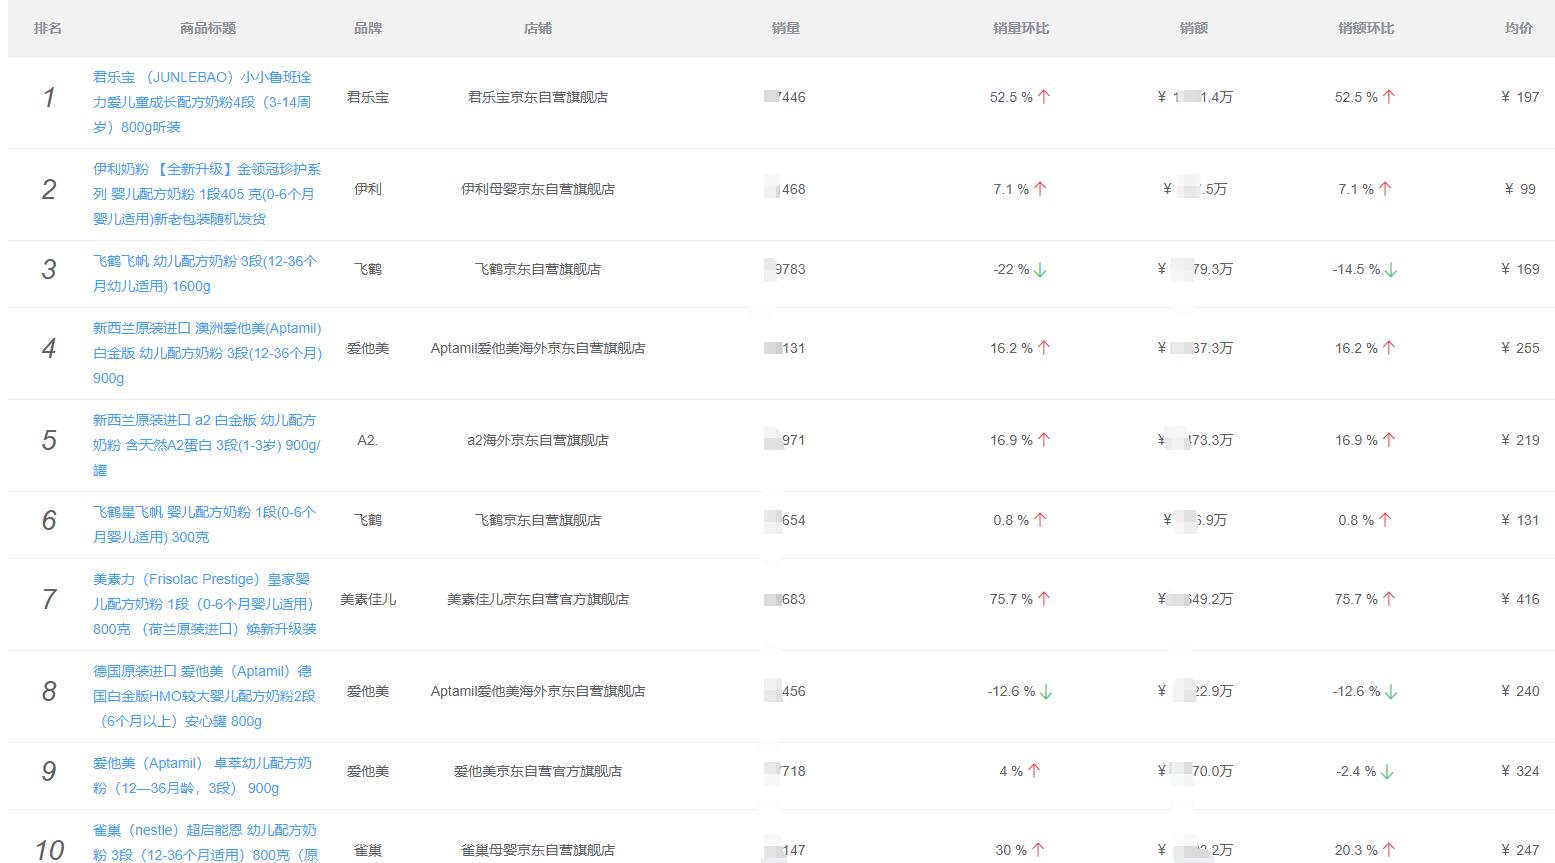1555x863 pixels.
Task: Click the up arrow next to 伊利 7.1%
Action: tap(1040, 188)
